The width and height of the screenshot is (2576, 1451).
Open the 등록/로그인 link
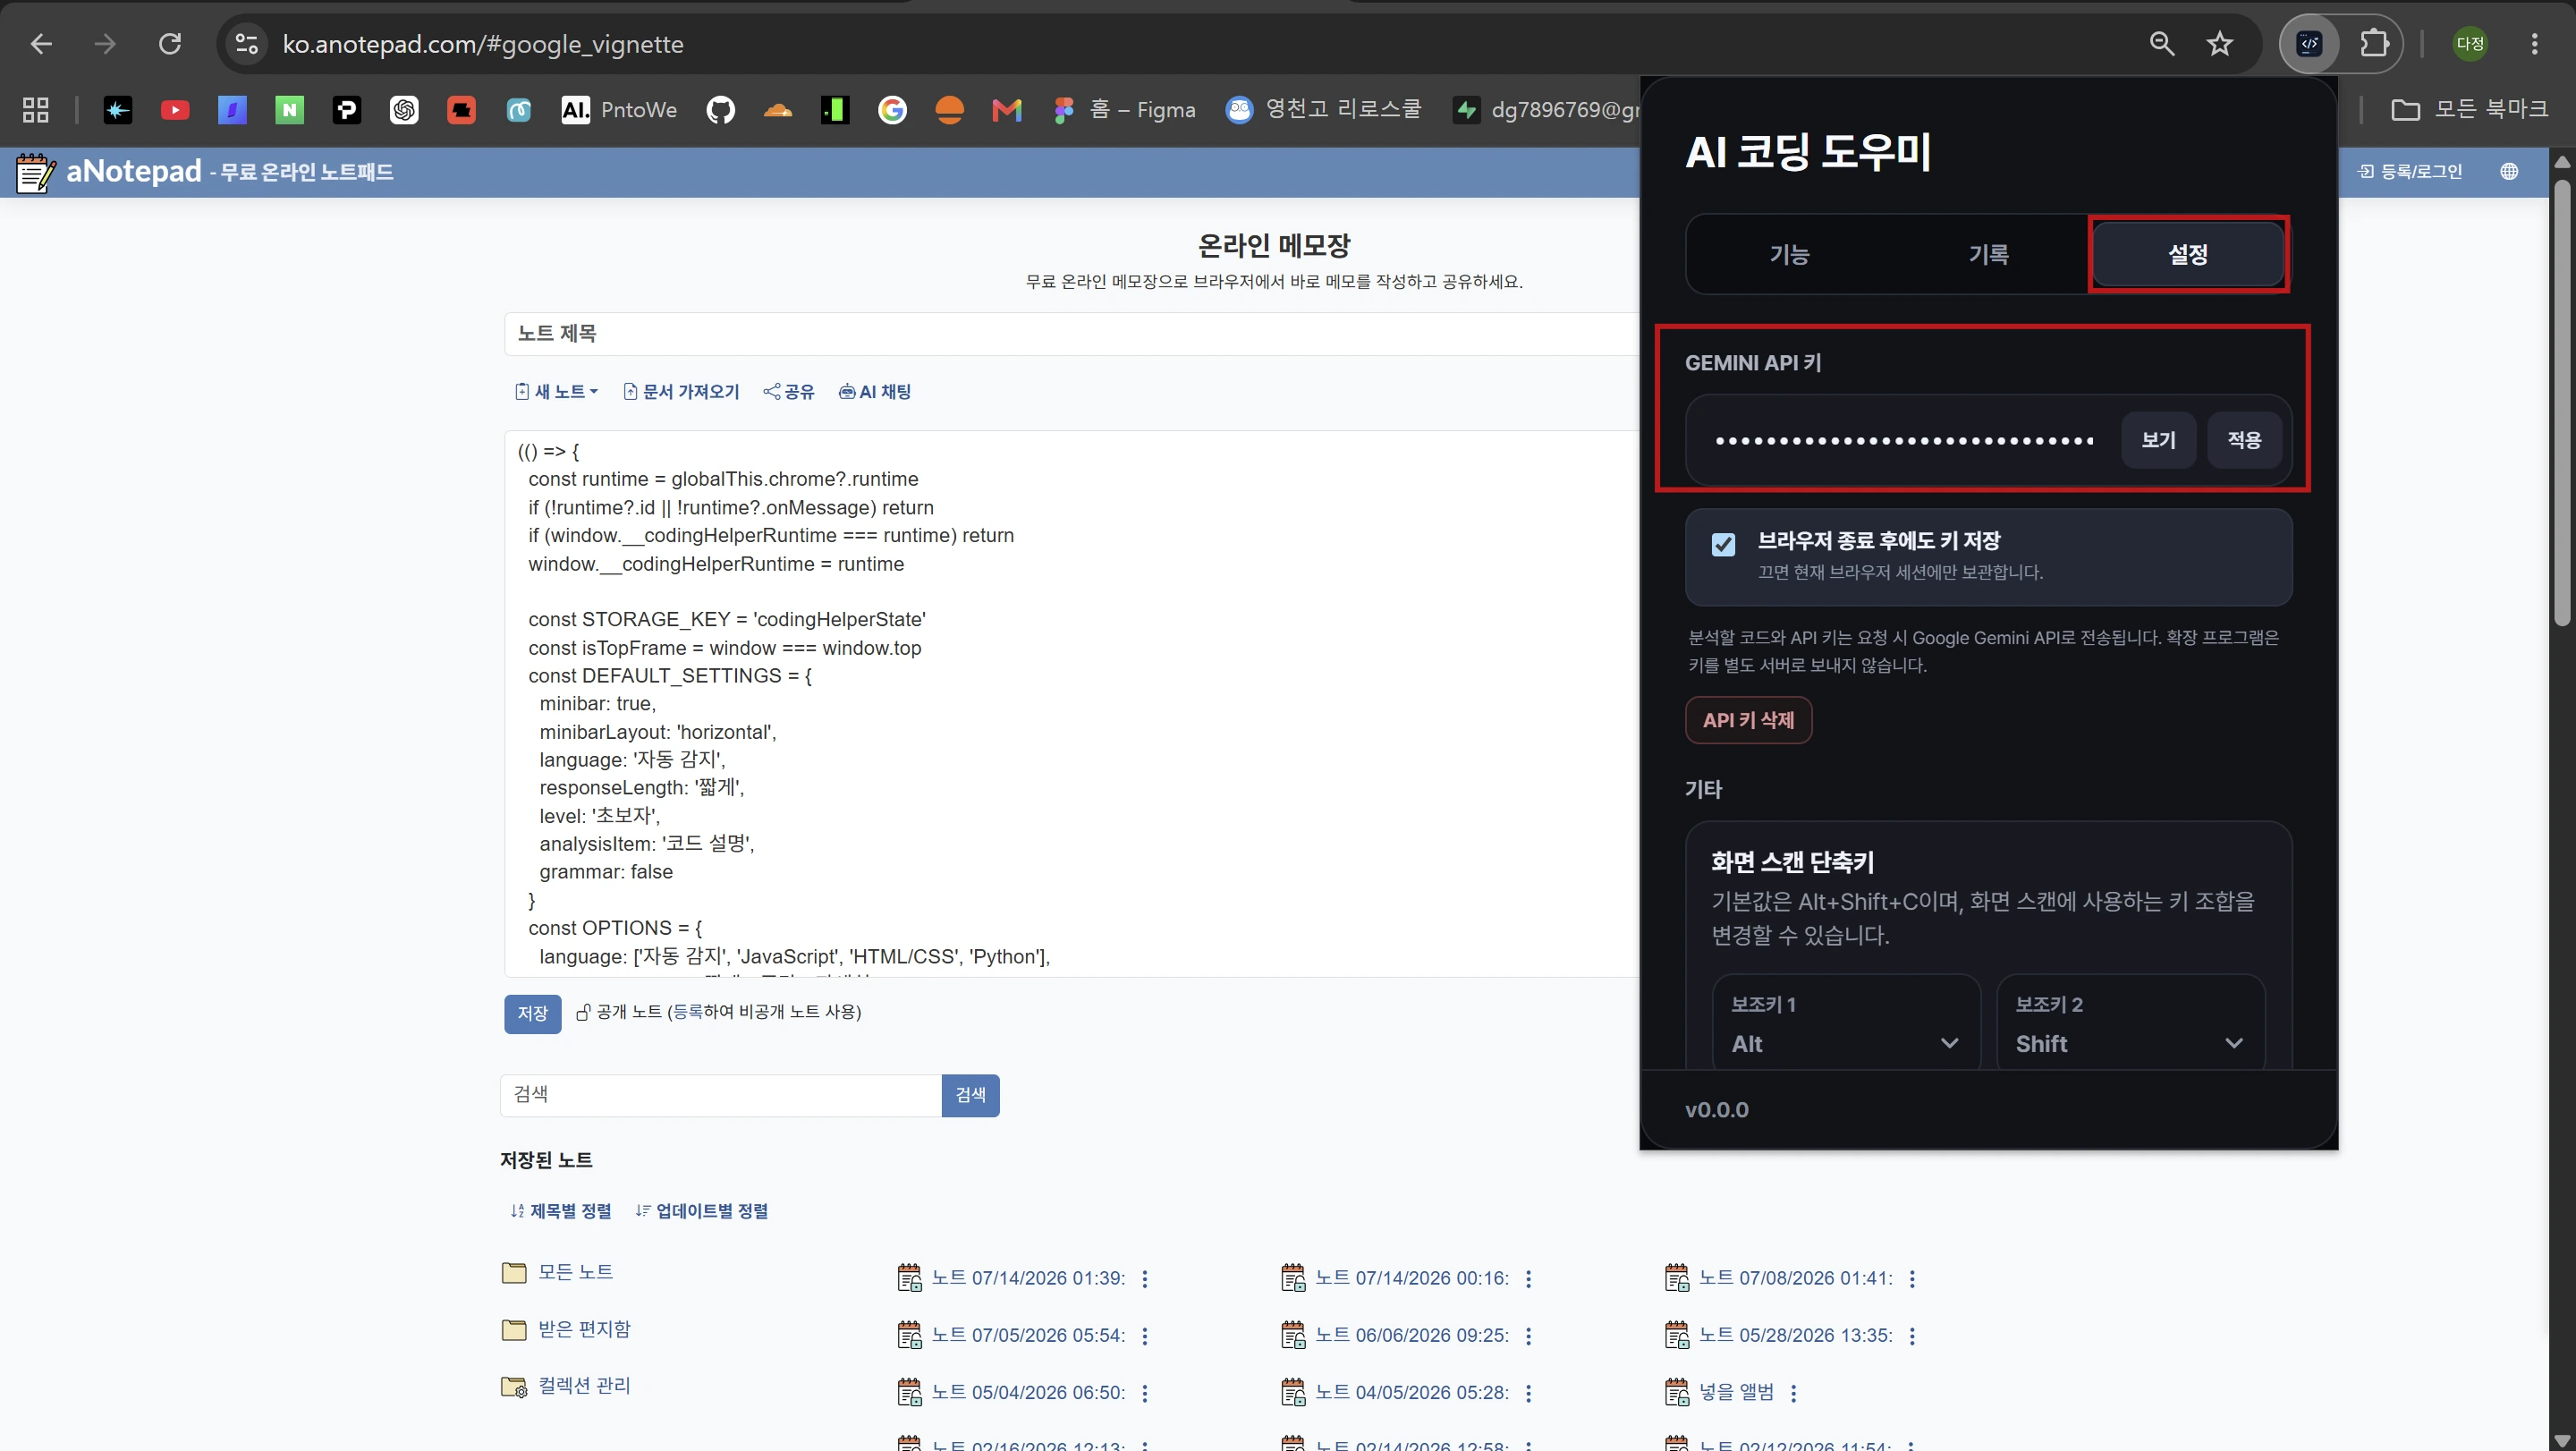[x=2410, y=171]
